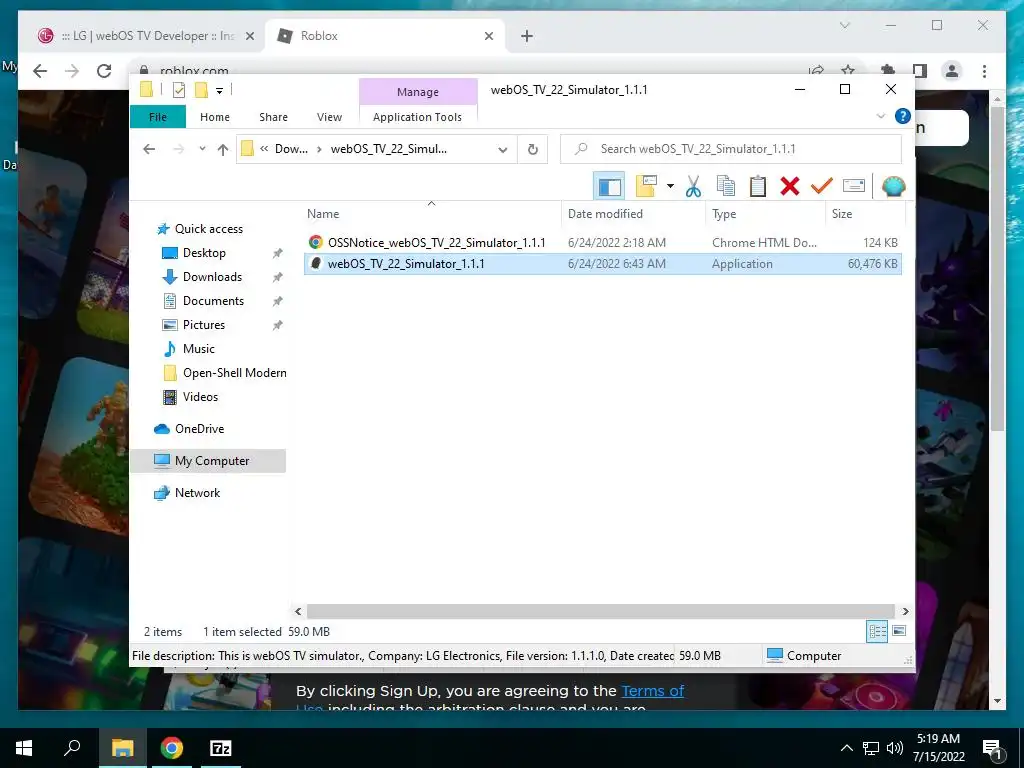The height and width of the screenshot is (768, 1024).
Task: Click the Chrome profile avatar icon
Action: 952,71
